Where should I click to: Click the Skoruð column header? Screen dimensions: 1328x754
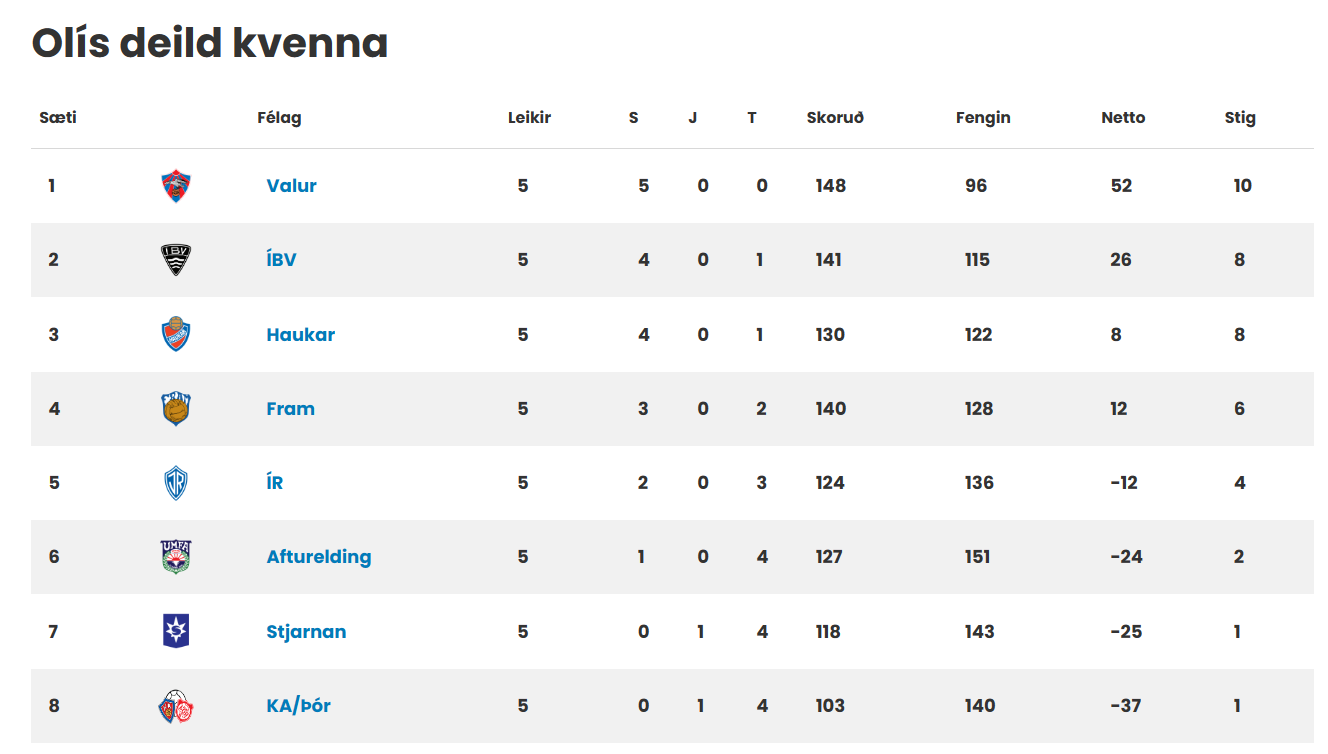pyautogui.click(x=835, y=118)
